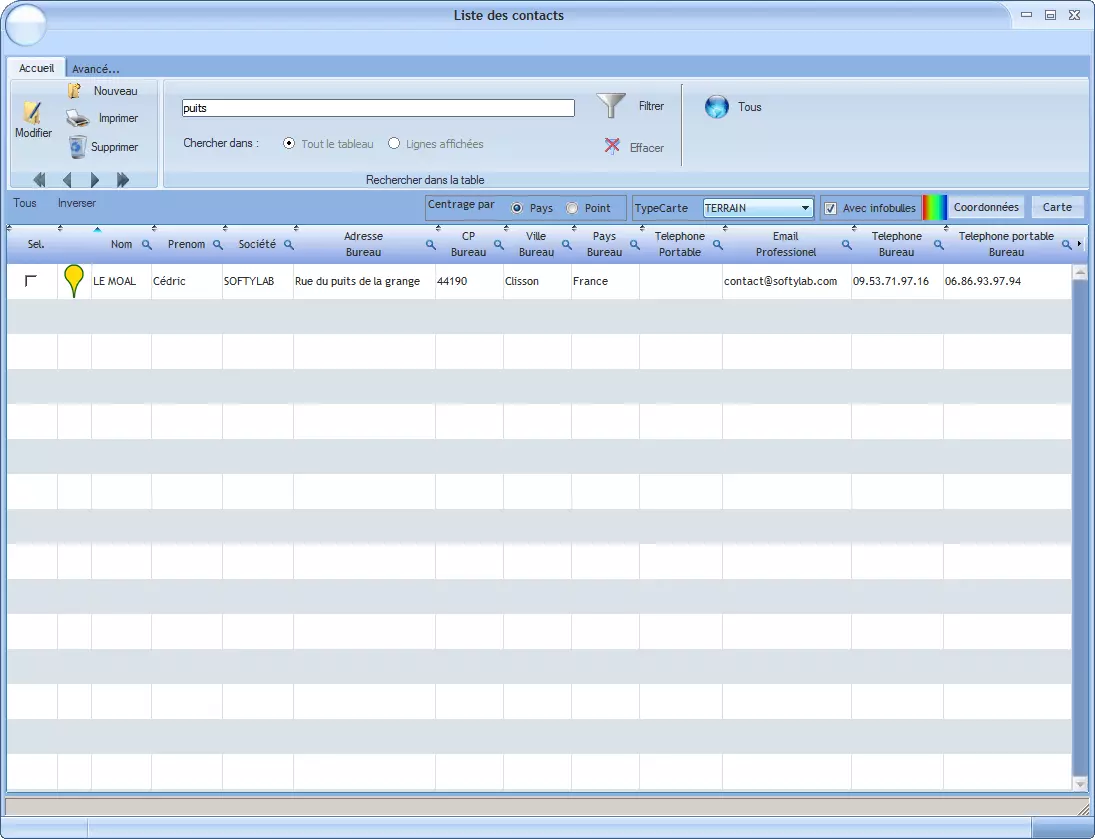Click scrollbar up arrow of table
This screenshot has width=1095, height=839.
1080,272
